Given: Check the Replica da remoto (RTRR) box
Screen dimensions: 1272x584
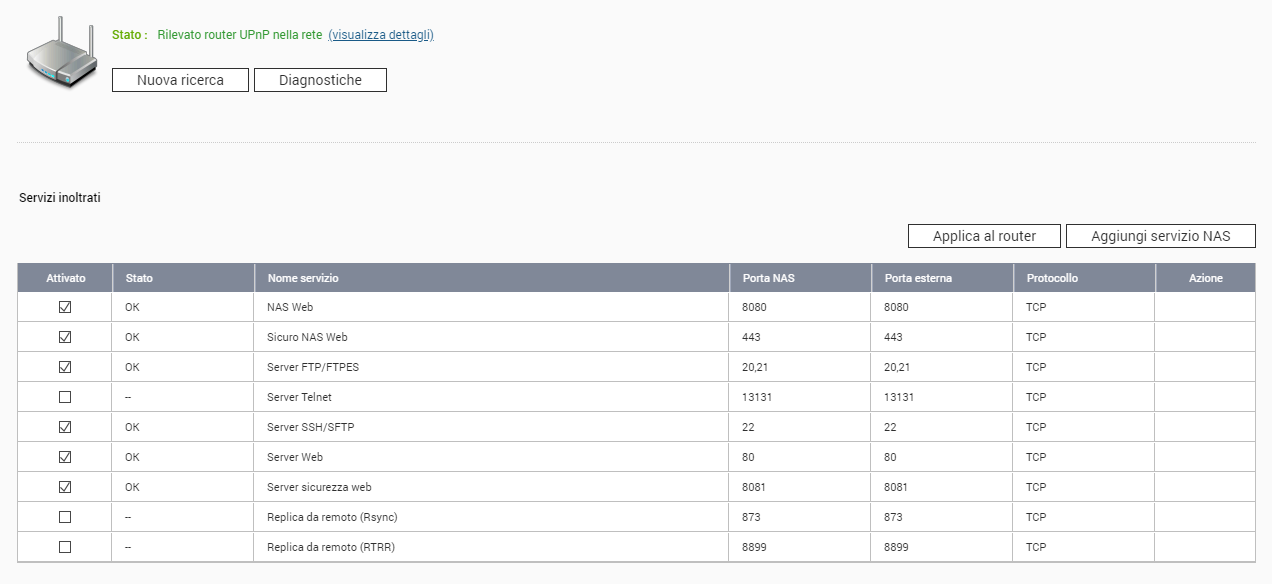Looking at the screenshot, I should [65, 547].
